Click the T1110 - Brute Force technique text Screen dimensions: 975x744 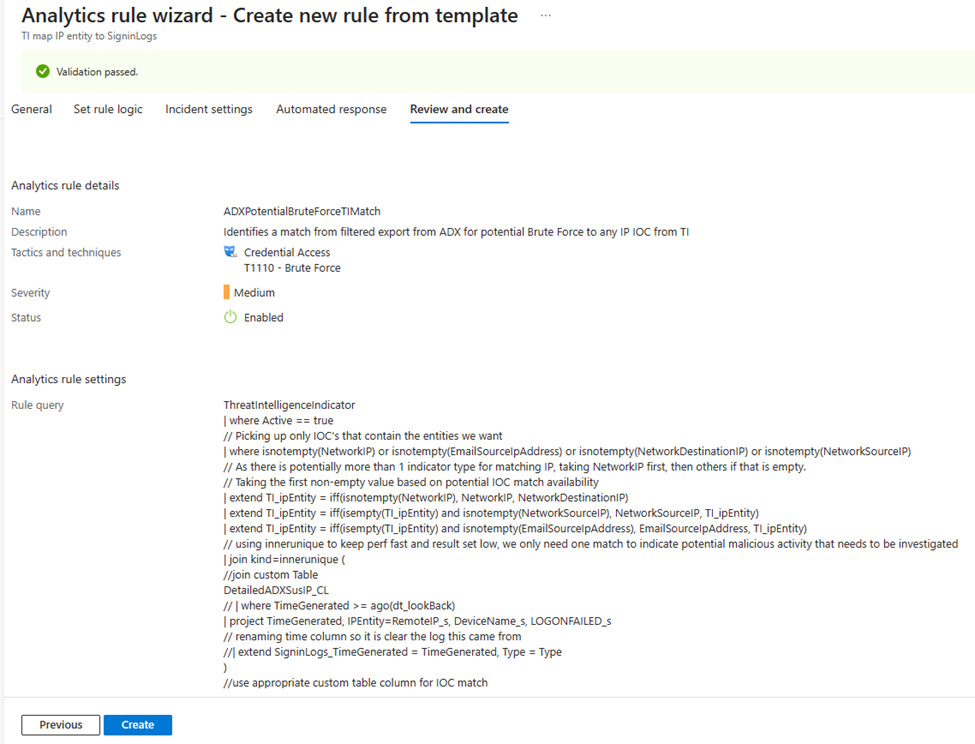point(292,268)
